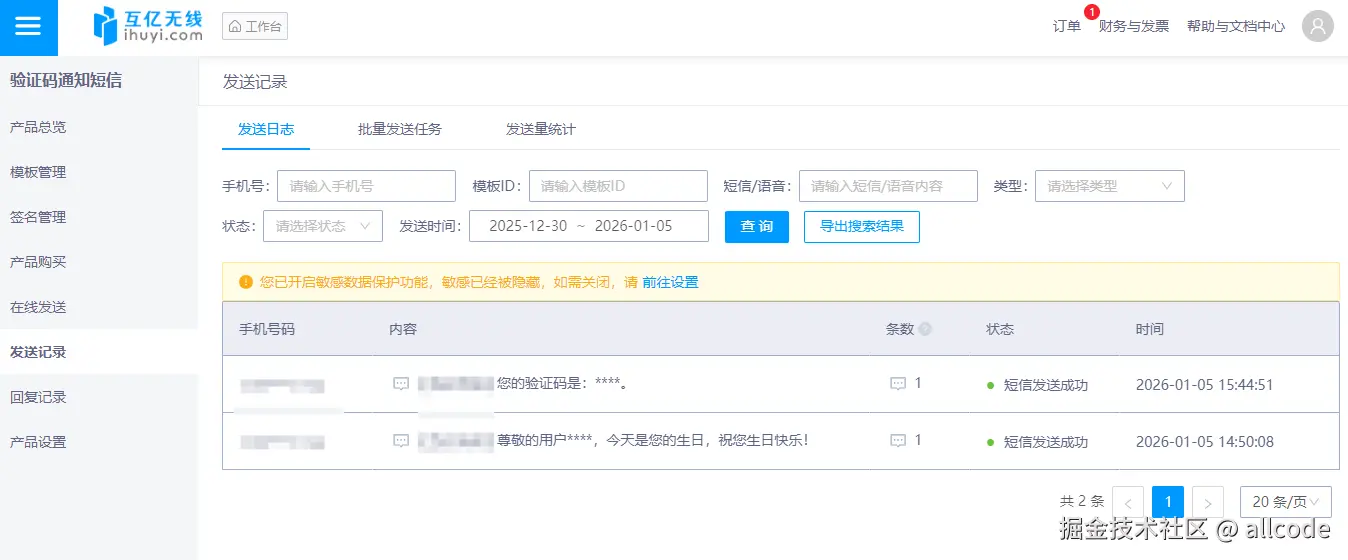Image resolution: width=1348 pixels, height=560 pixels.
Task: Open the user avatar menu
Action: (x=1317, y=26)
